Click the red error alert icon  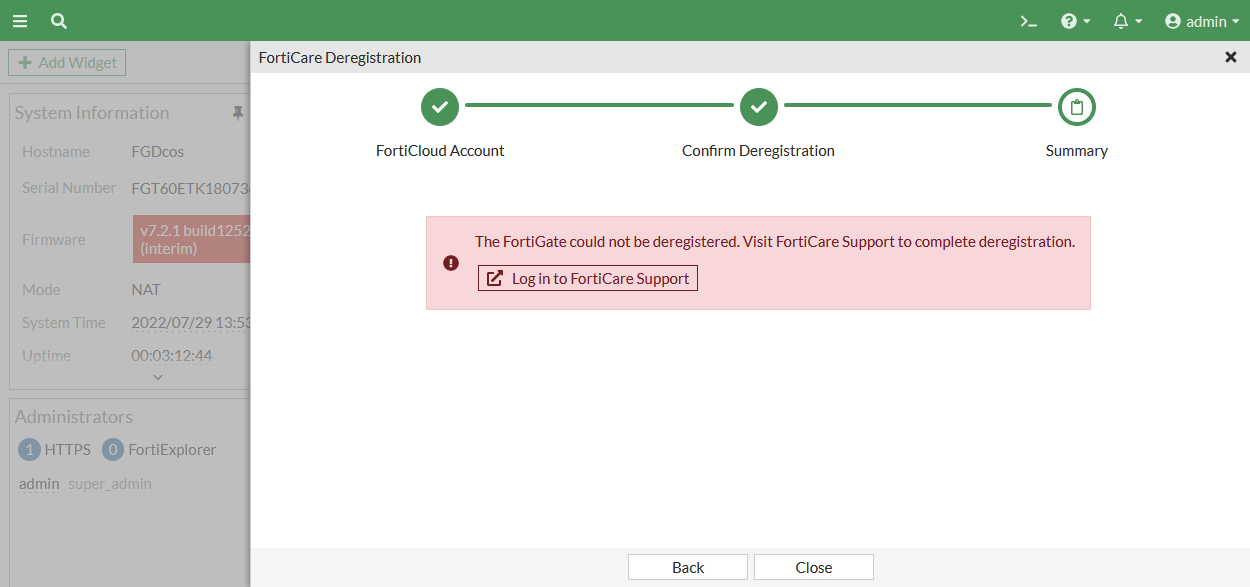tap(451, 263)
